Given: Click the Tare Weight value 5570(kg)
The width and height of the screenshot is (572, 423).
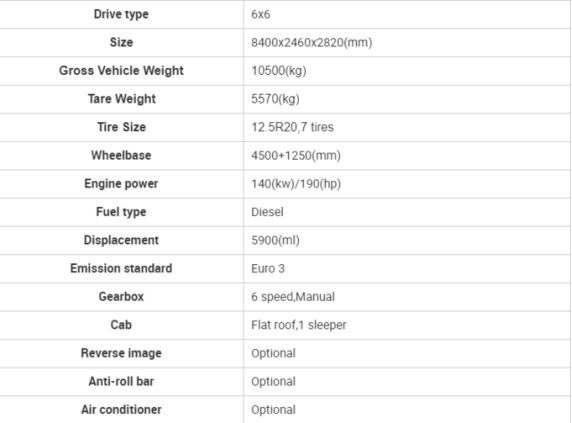Looking at the screenshot, I should tap(275, 99).
